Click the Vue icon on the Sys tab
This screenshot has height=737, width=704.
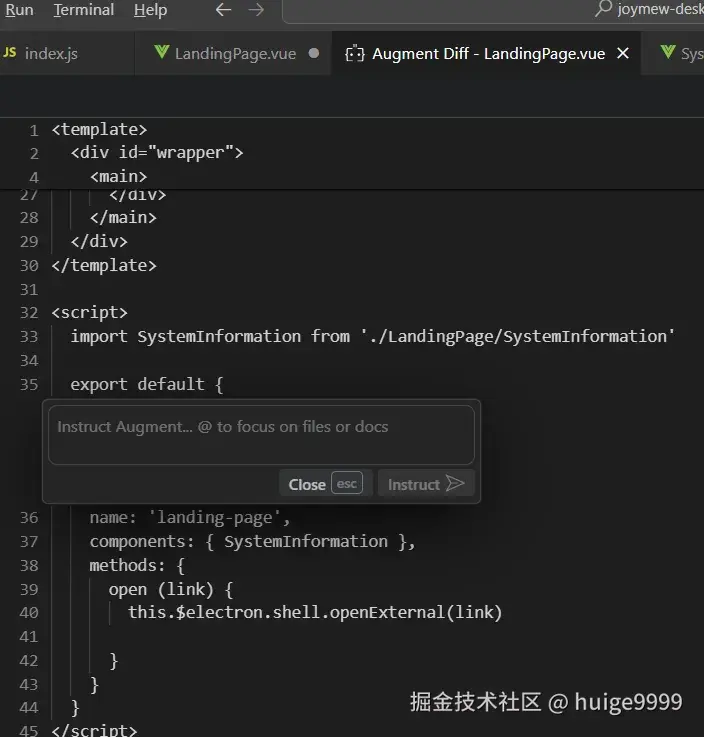tap(668, 52)
